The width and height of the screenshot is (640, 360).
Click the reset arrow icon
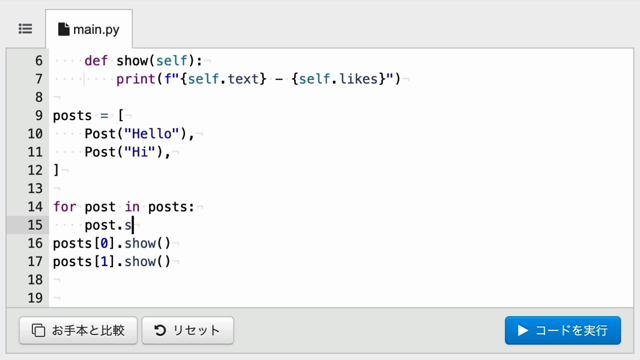pyautogui.click(x=160, y=330)
